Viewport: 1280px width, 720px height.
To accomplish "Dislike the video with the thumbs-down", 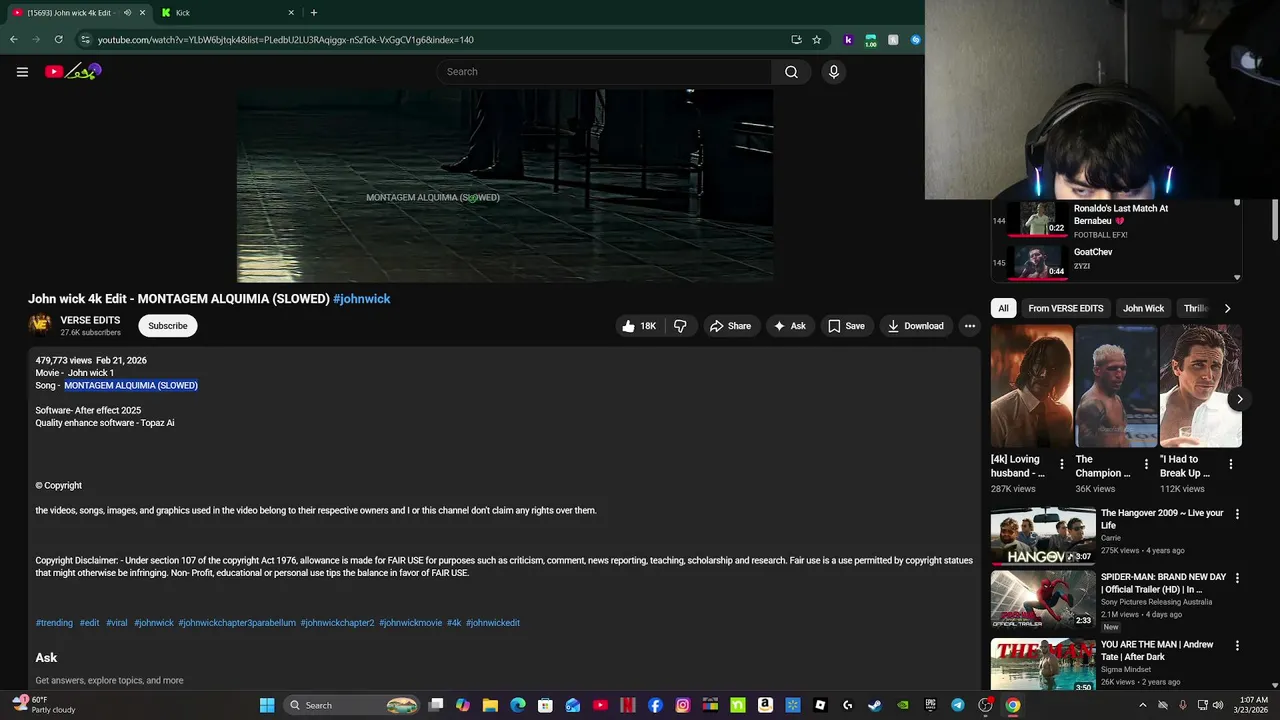I will (680, 326).
